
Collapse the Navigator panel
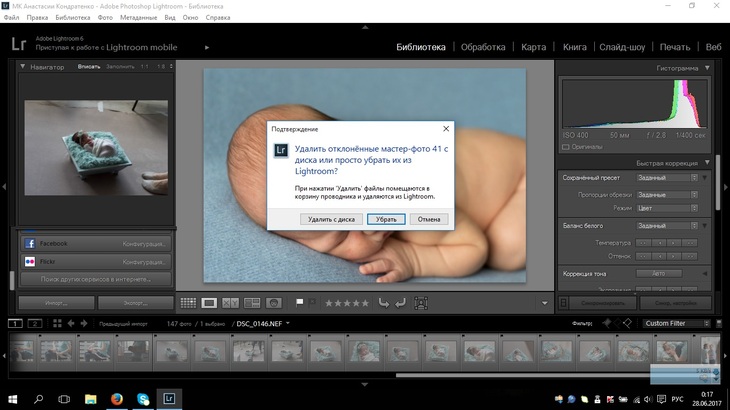pos(24,67)
